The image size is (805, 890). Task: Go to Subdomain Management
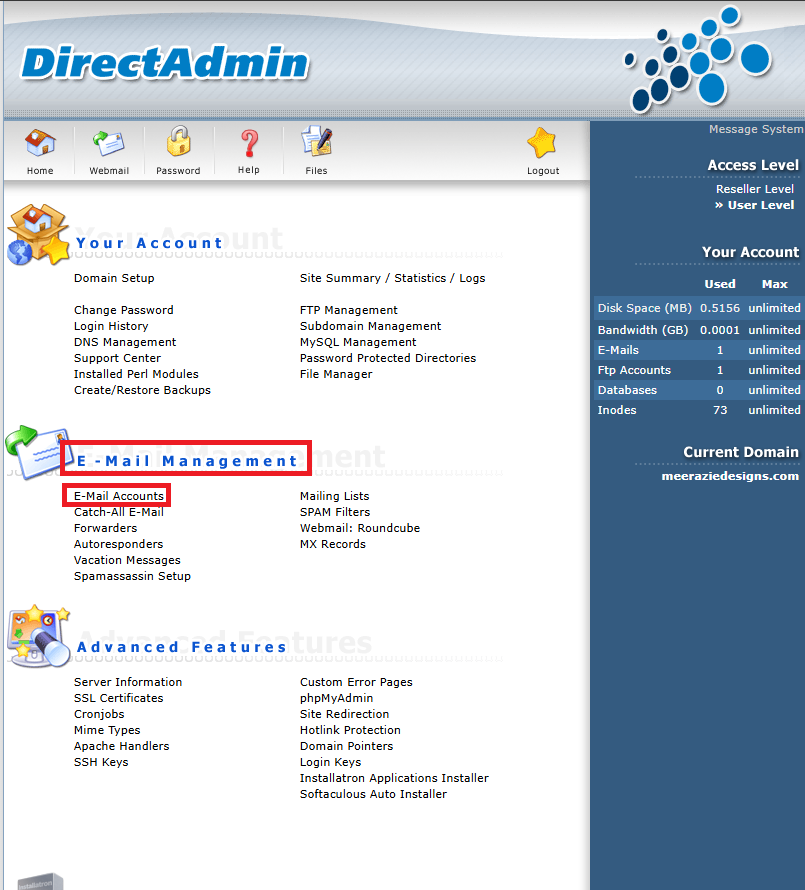point(371,326)
